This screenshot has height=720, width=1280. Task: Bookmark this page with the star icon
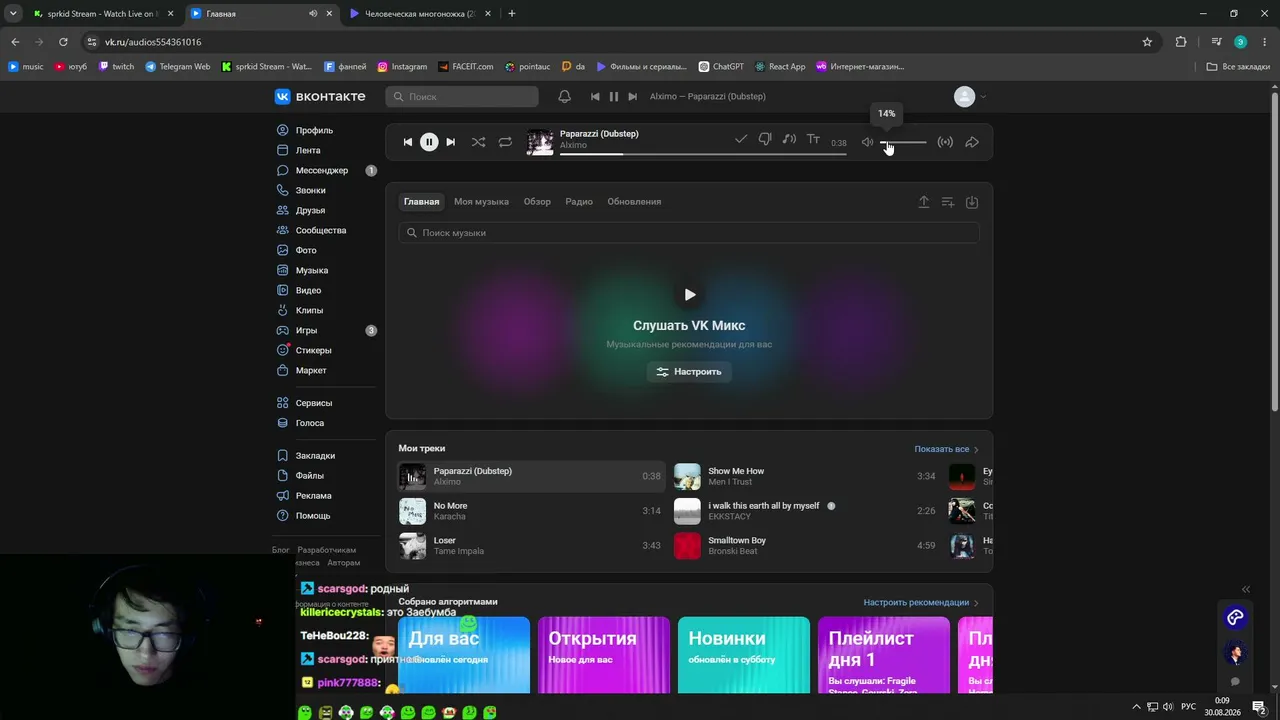pos(1147,42)
